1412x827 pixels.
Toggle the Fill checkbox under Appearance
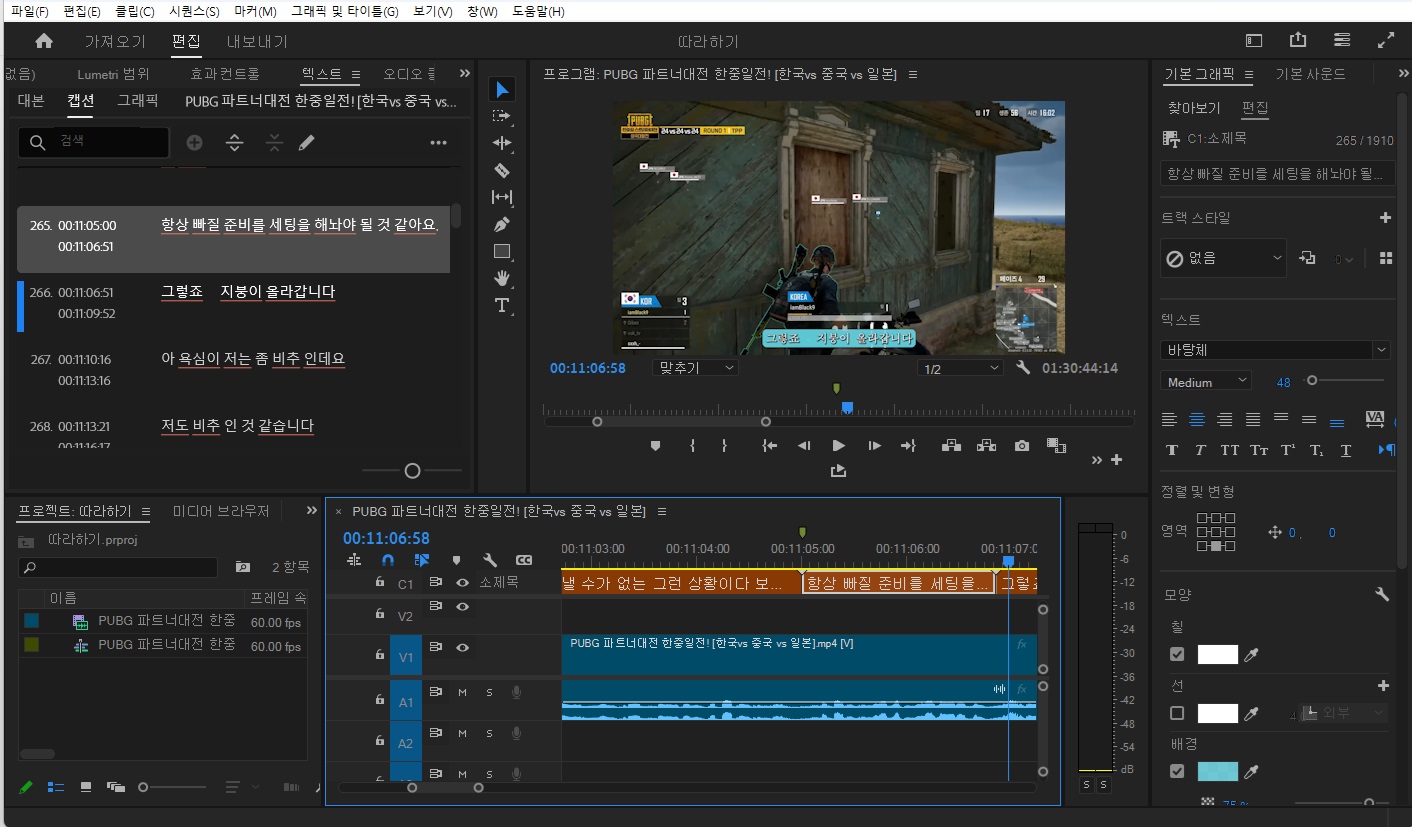1177,655
